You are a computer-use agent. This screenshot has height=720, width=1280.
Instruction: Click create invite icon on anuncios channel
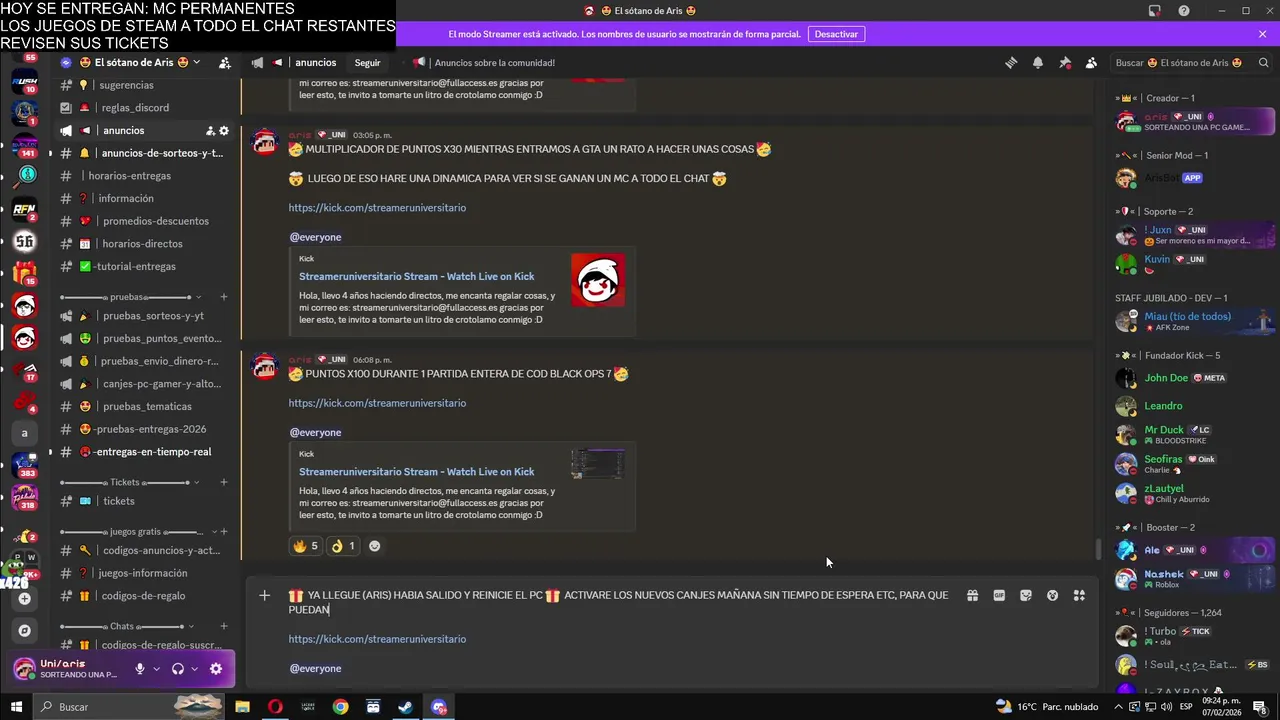click(x=210, y=130)
